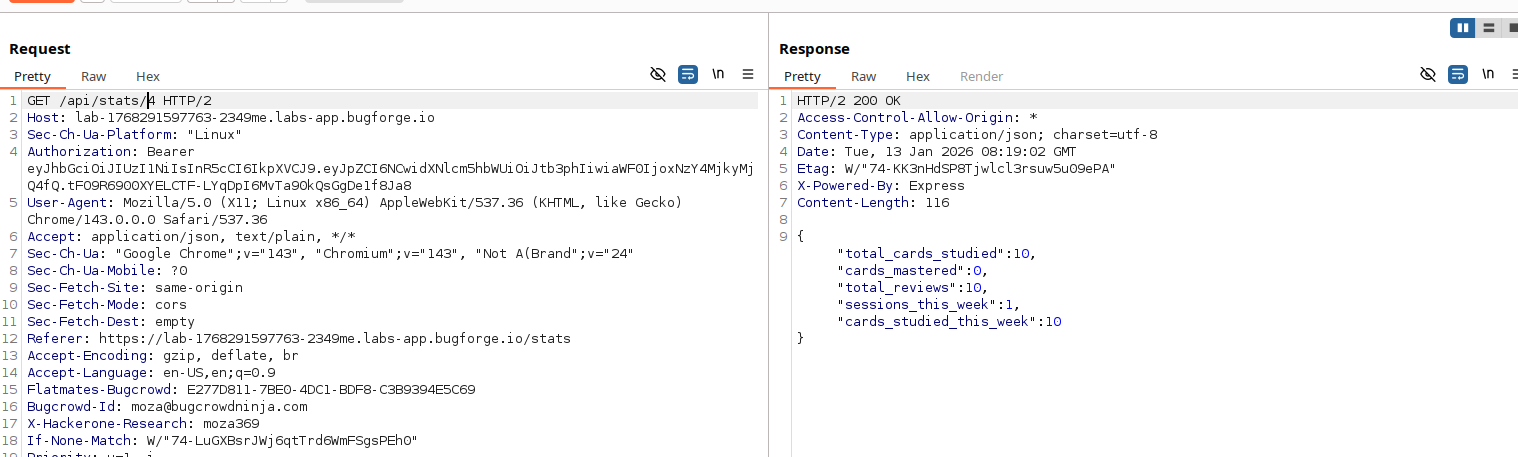
Task: Click the Sec-Ch-Ua-Mobile ?0 header line
Action: pyautogui.click(x=107, y=271)
